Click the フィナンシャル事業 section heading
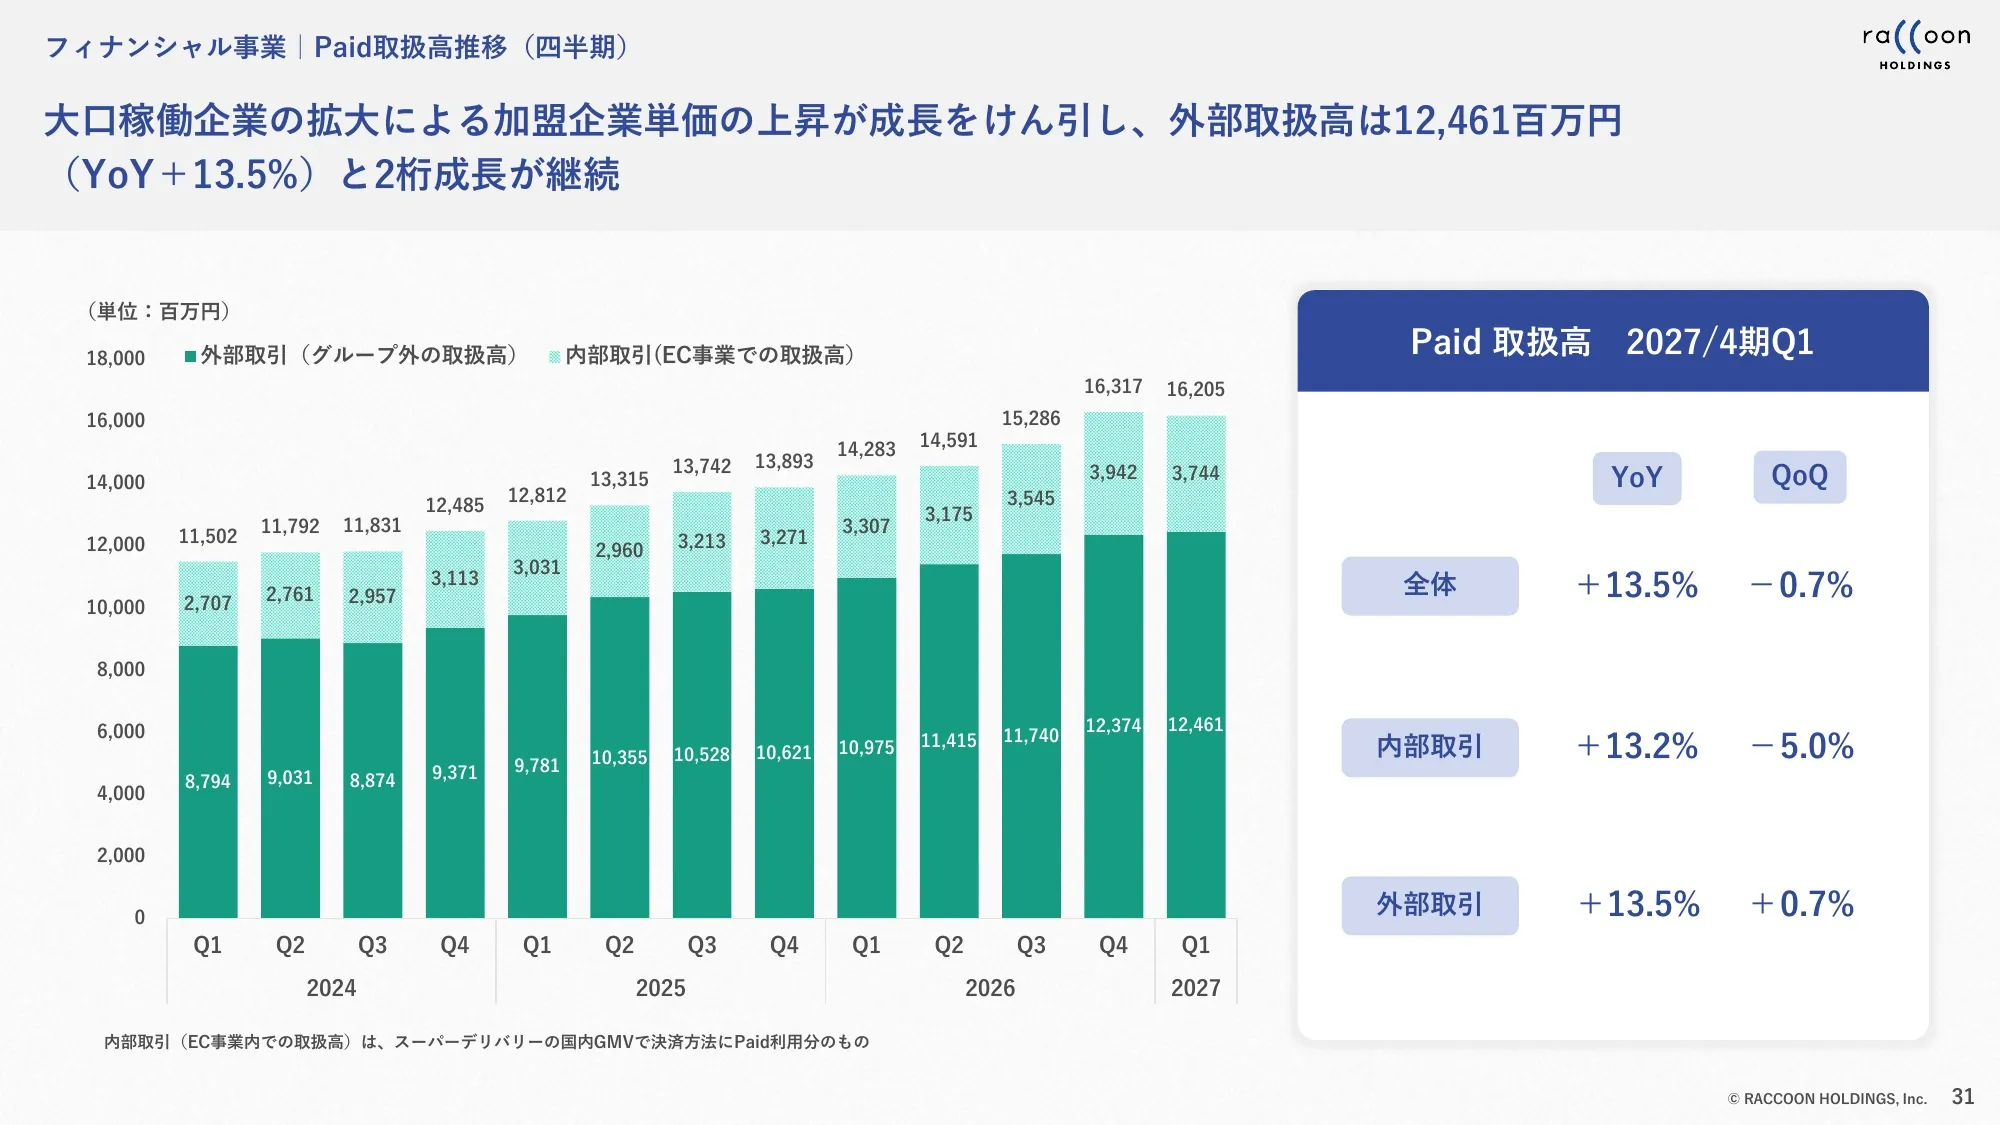This screenshot has height=1125, width=2000. point(166,47)
